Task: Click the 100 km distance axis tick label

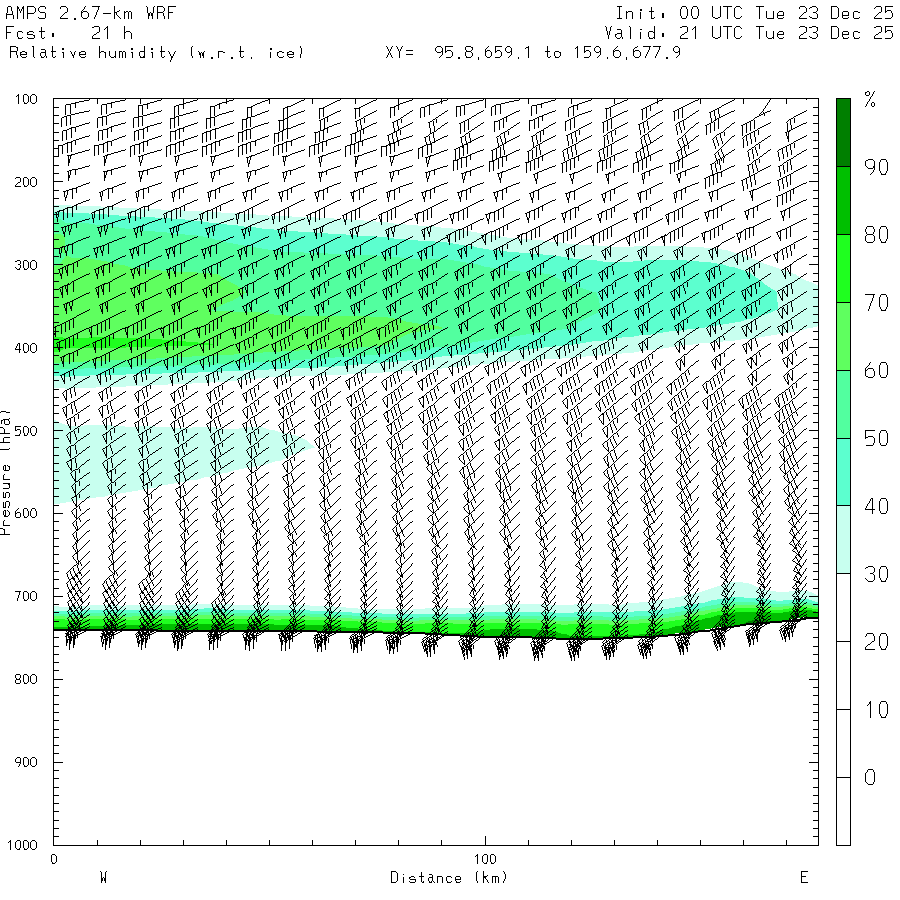Action: pos(486,860)
